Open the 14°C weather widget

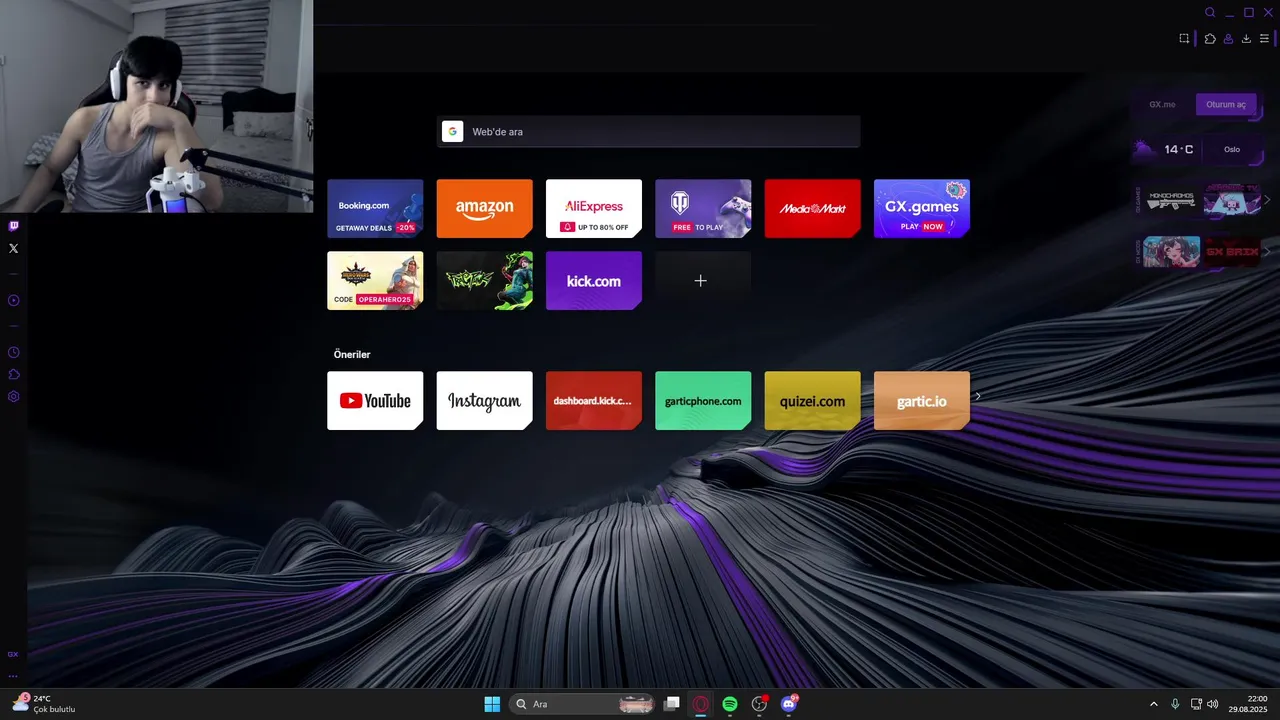[1165, 149]
